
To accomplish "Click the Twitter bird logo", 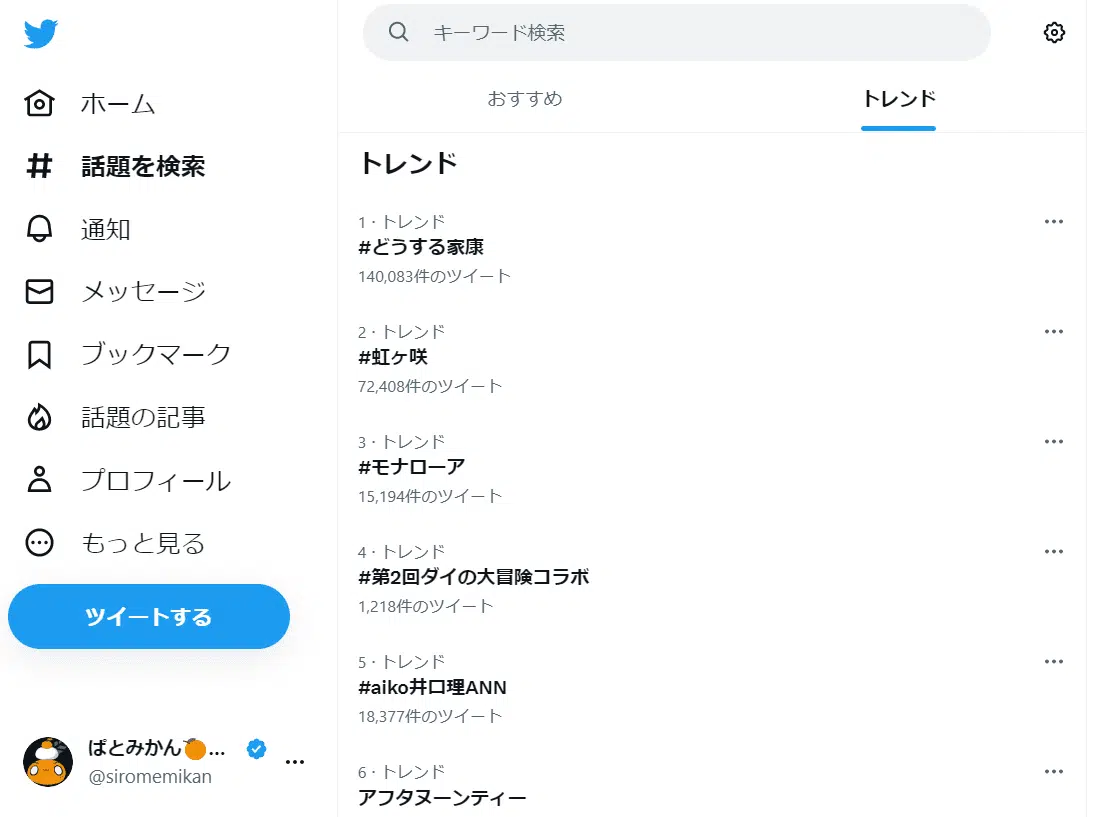I will [x=41, y=34].
